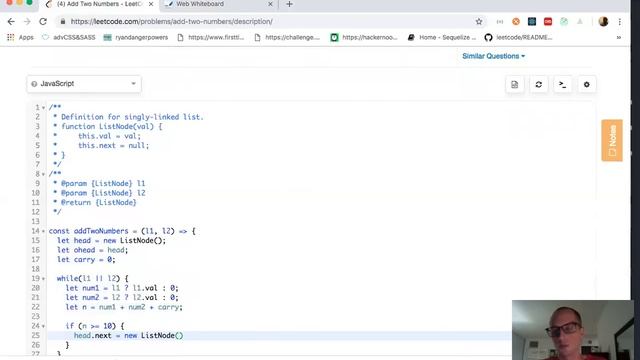Collapse comment block at line 1
This screenshot has width=640, height=360.
coord(43,108)
